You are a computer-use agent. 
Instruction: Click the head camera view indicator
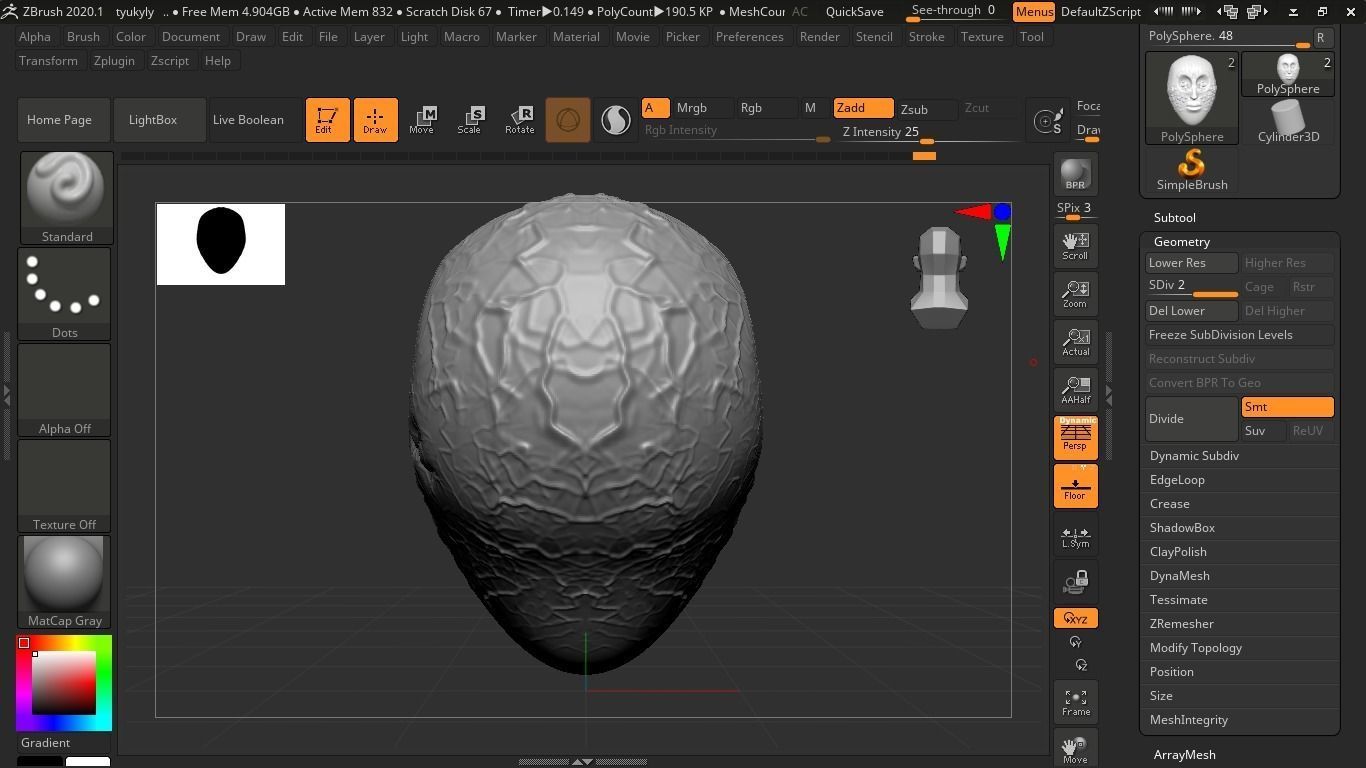(x=939, y=278)
